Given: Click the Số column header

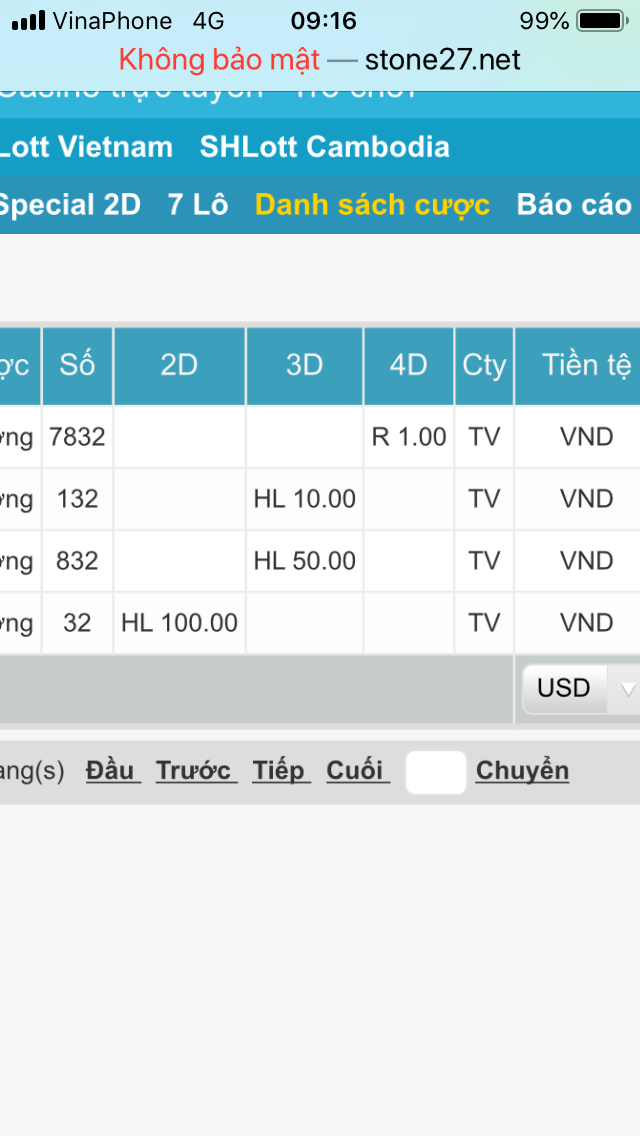Looking at the screenshot, I should tap(77, 365).
